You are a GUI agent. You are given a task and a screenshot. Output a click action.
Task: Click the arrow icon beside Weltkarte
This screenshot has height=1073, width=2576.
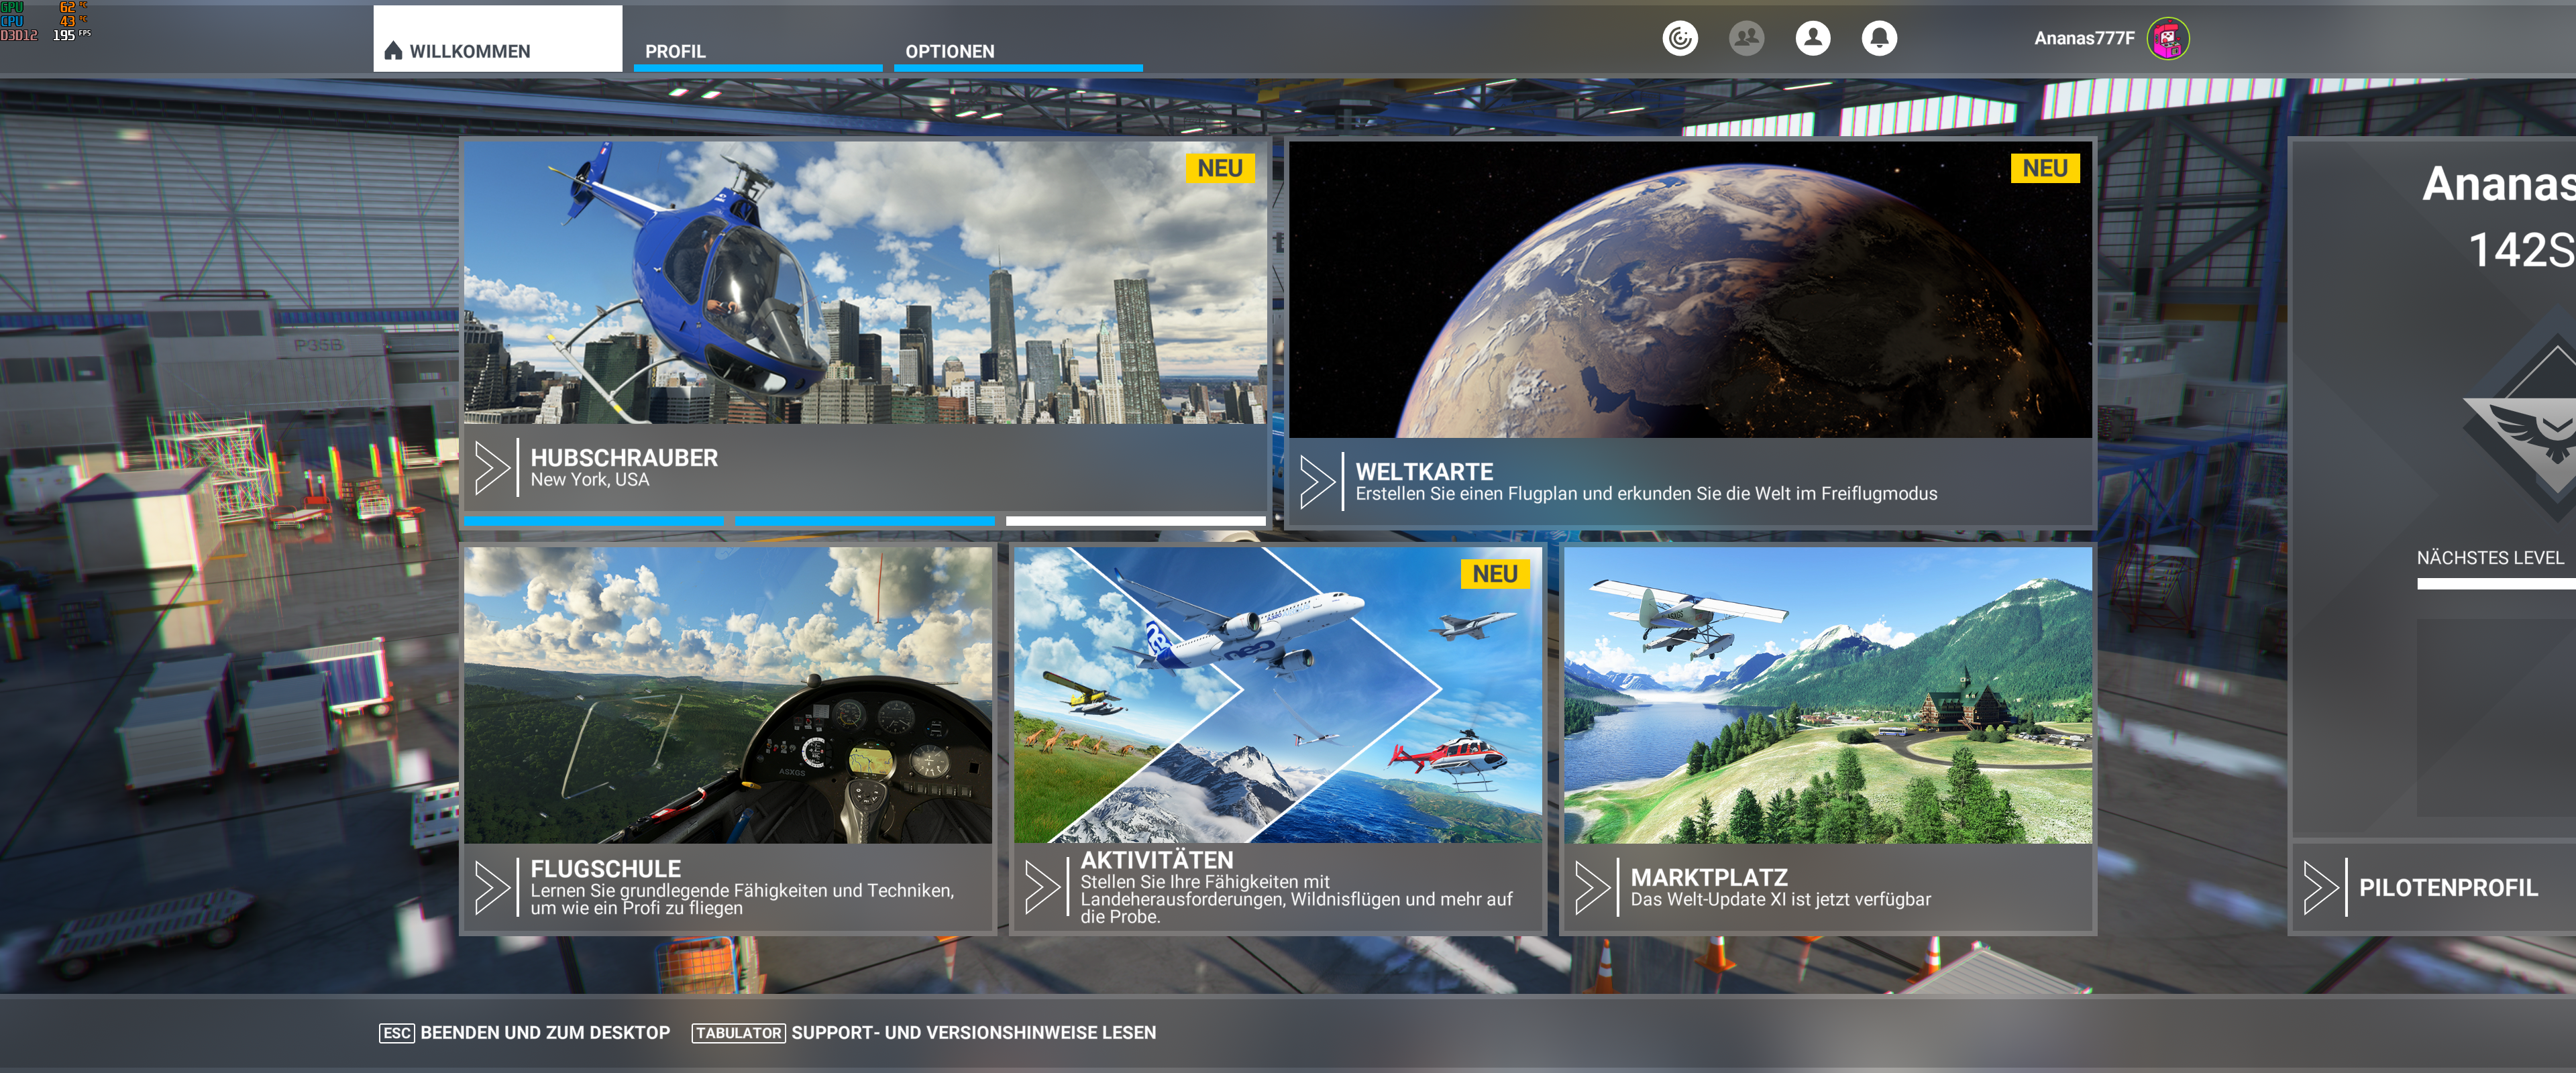(x=1316, y=482)
